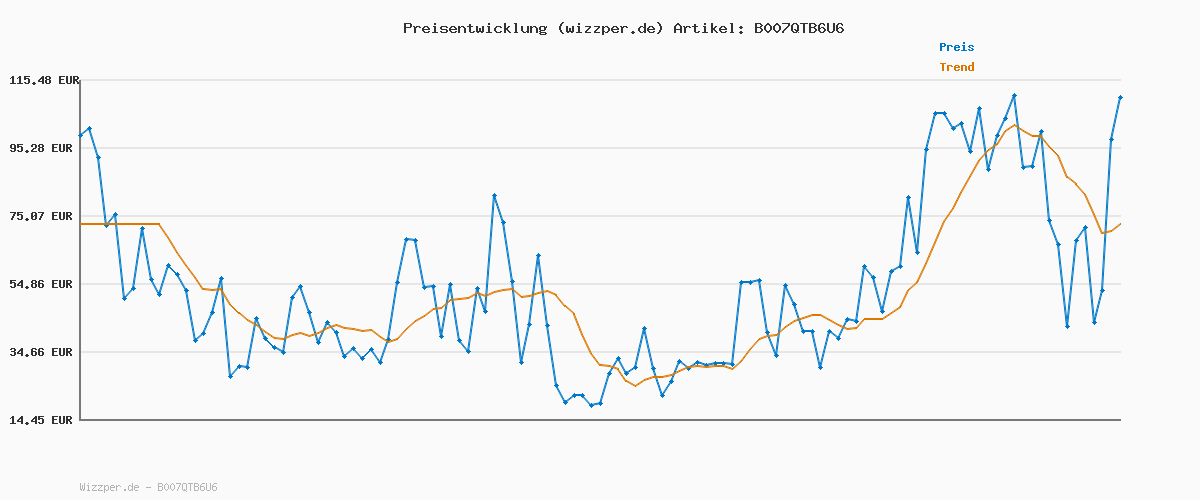Select the Preis legend label

point(956,47)
